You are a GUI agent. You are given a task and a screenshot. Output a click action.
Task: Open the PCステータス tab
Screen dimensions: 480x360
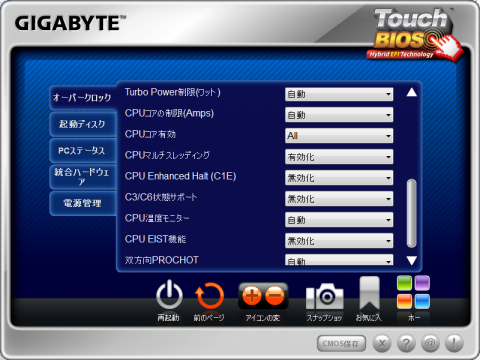82,151
